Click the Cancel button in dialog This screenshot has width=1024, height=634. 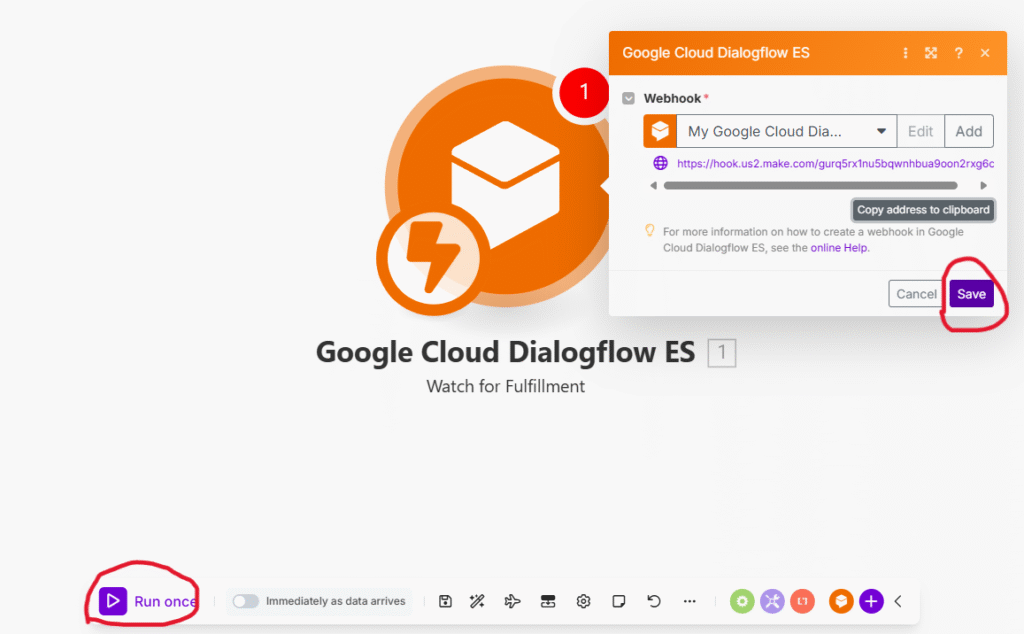click(916, 294)
